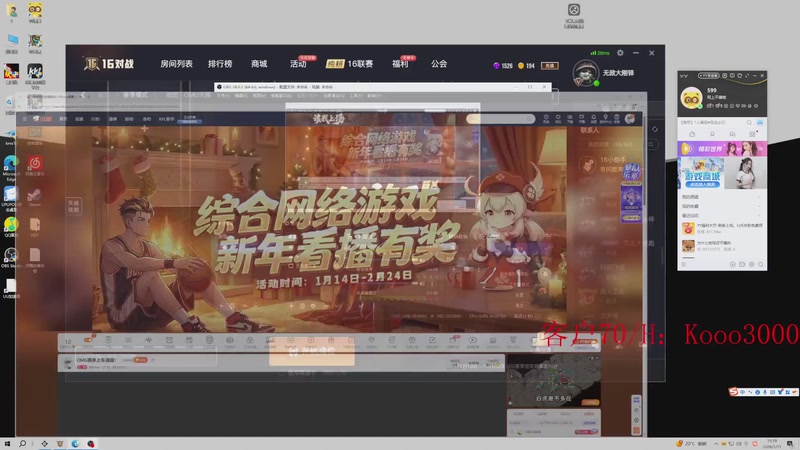Expand the 我的收藏 section in YY

(721, 206)
